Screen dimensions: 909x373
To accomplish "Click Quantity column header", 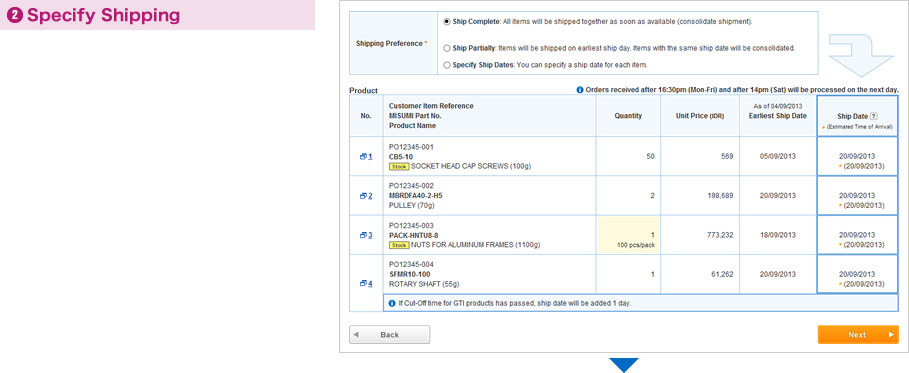I will [628, 116].
